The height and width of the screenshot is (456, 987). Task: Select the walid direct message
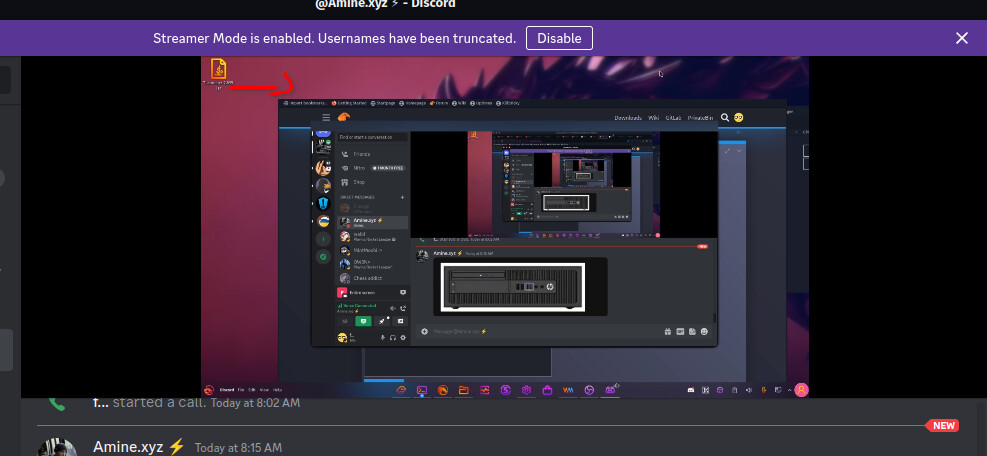(373, 236)
